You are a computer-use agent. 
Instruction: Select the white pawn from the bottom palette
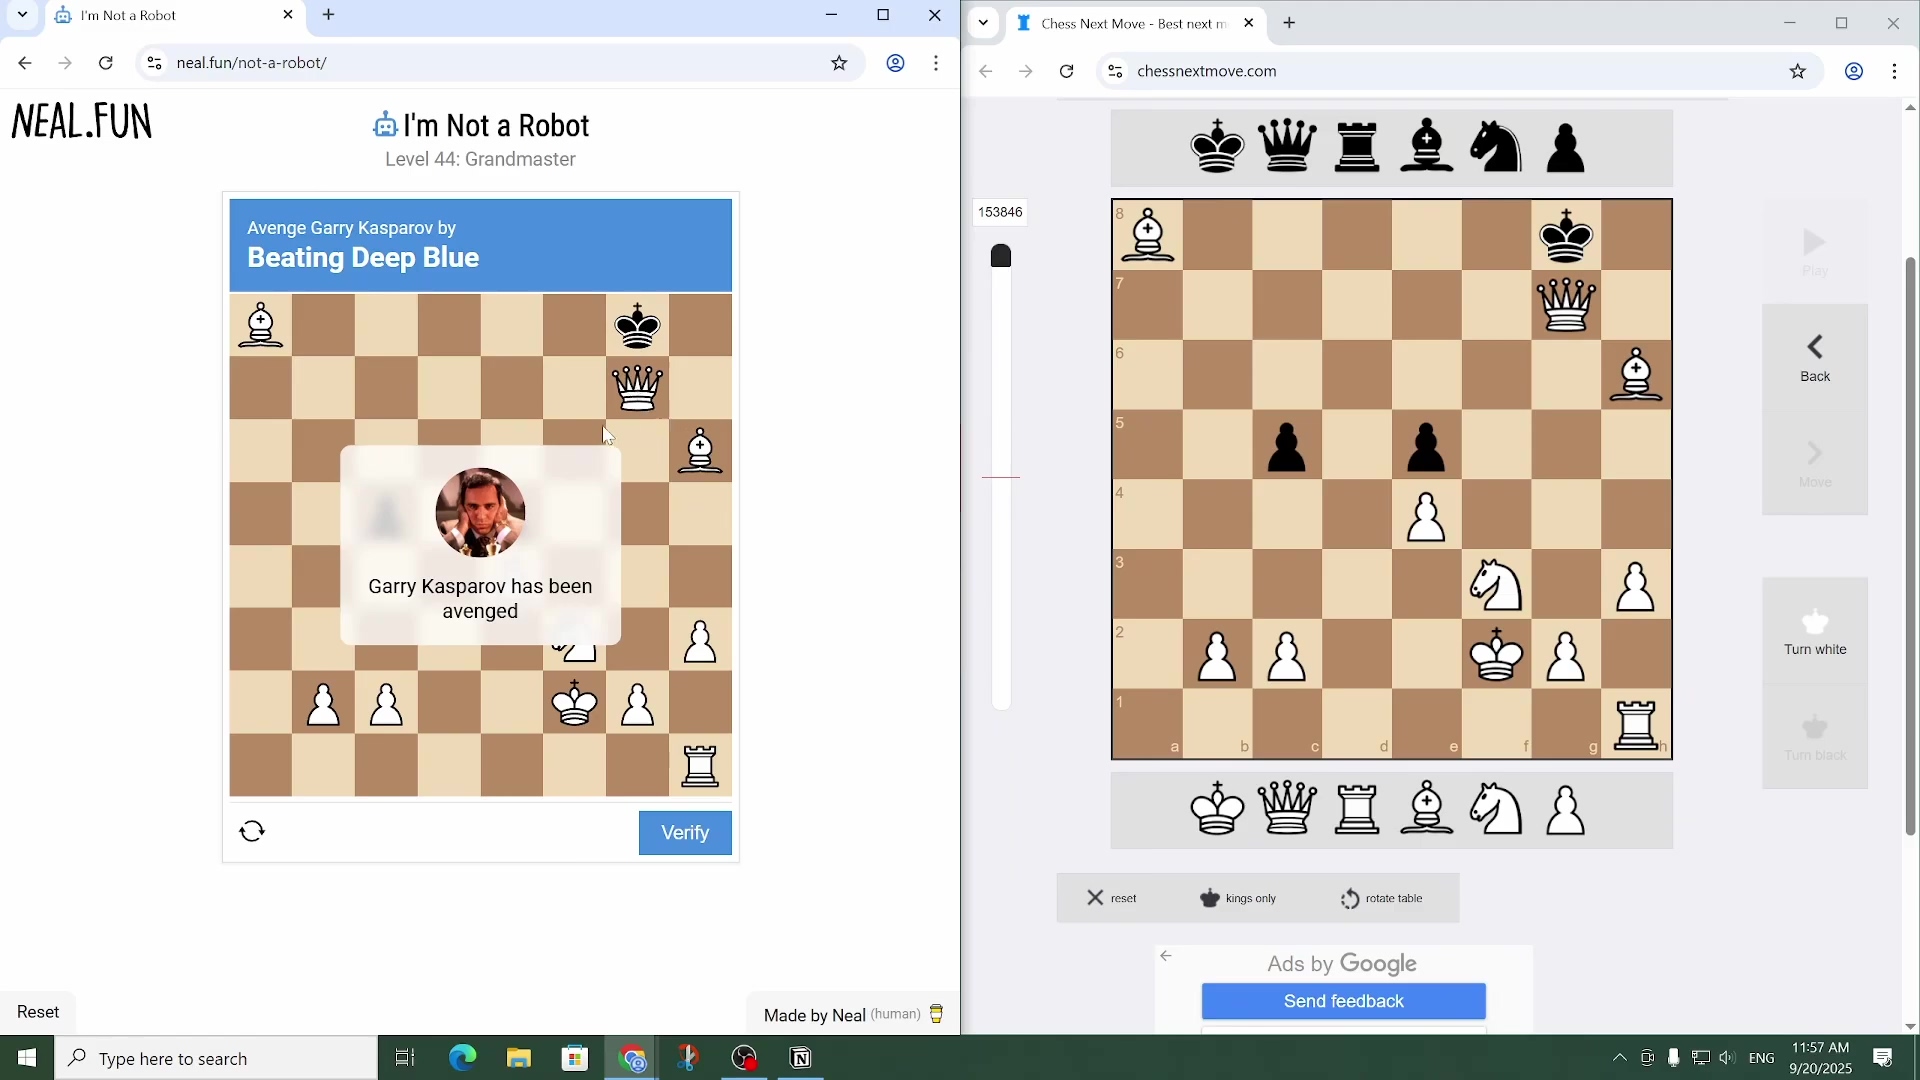pos(1566,808)
